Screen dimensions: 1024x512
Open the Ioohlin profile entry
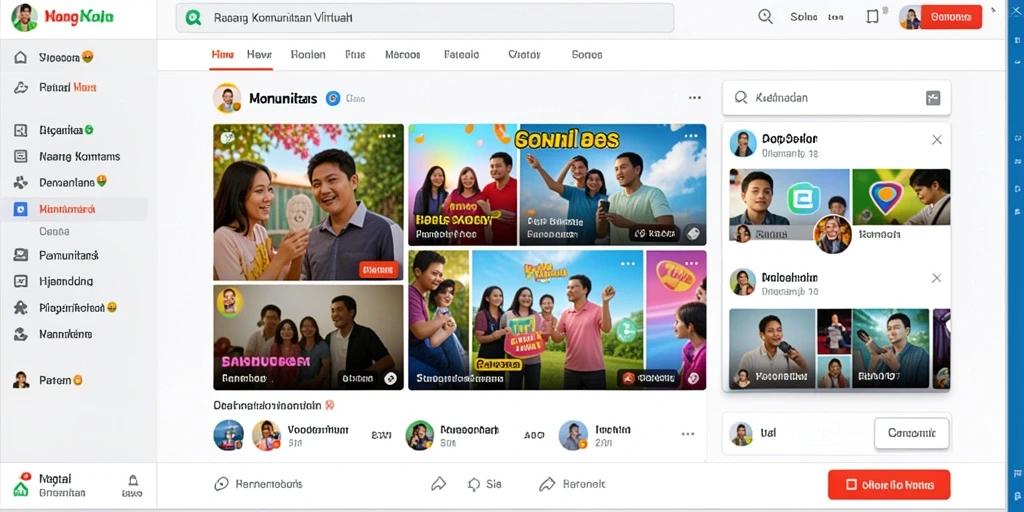point(596,436)
